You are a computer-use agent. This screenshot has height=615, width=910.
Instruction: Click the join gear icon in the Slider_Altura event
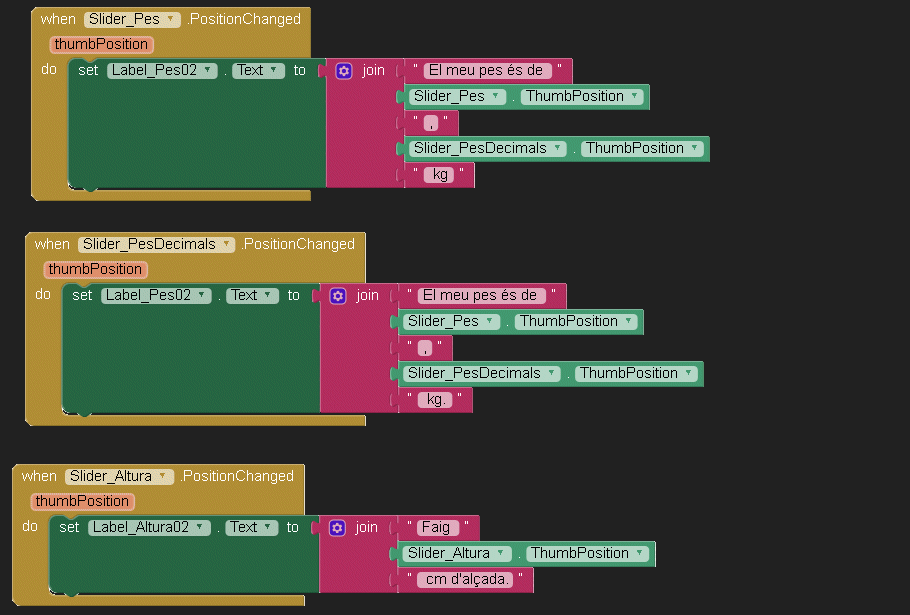[337, 527]
